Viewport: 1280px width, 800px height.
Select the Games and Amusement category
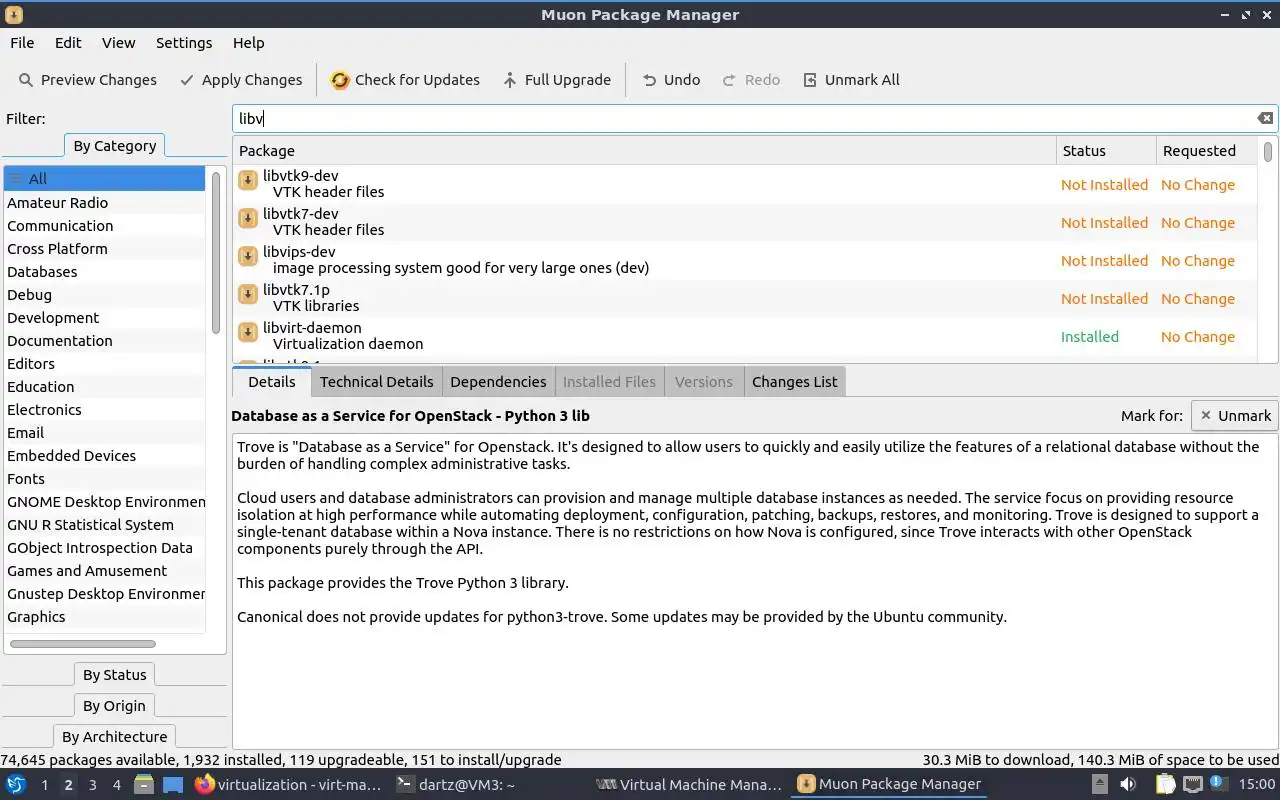click(x=104, y=571)
